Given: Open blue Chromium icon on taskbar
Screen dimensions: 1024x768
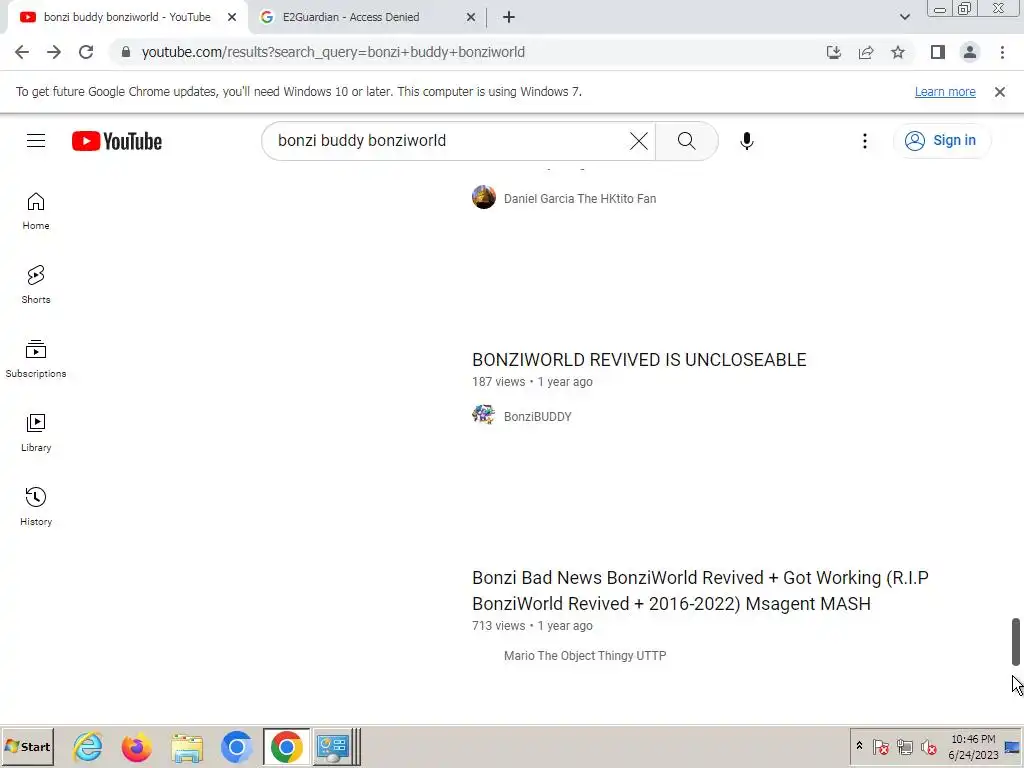Looking at the screenshot, I should coord(236,746).
